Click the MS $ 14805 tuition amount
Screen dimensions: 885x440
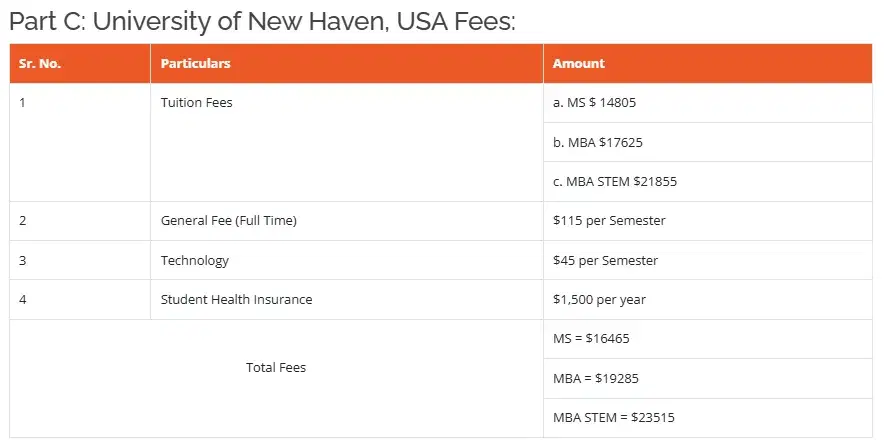tap(594, 102)
